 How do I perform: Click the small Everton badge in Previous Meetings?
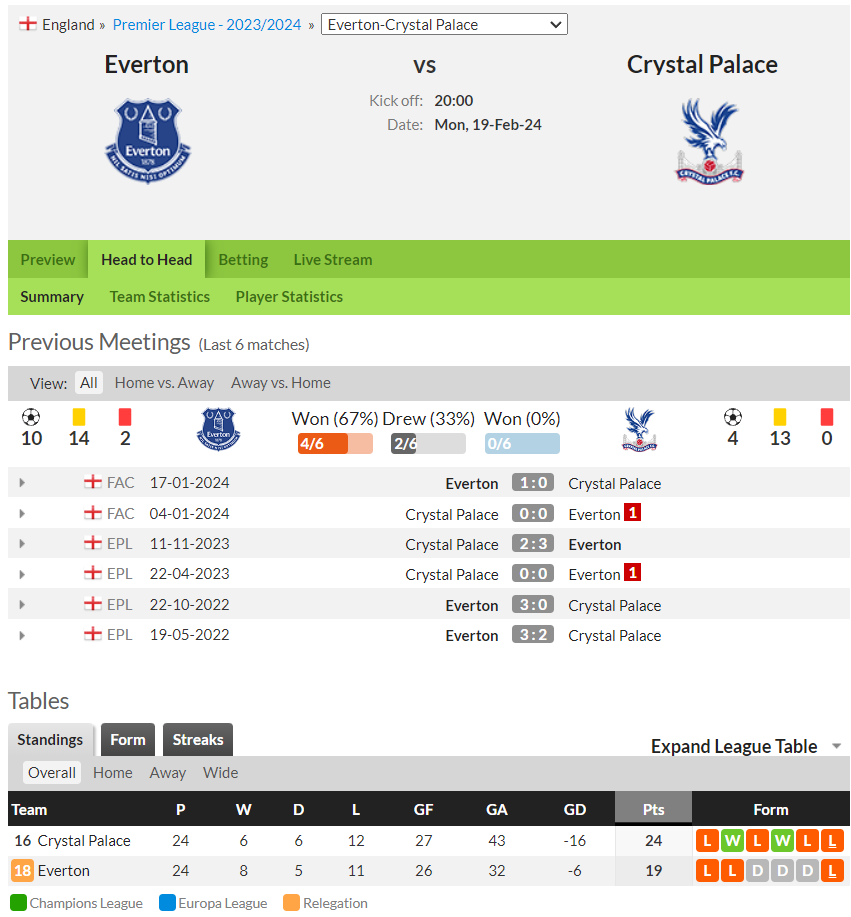218,429
